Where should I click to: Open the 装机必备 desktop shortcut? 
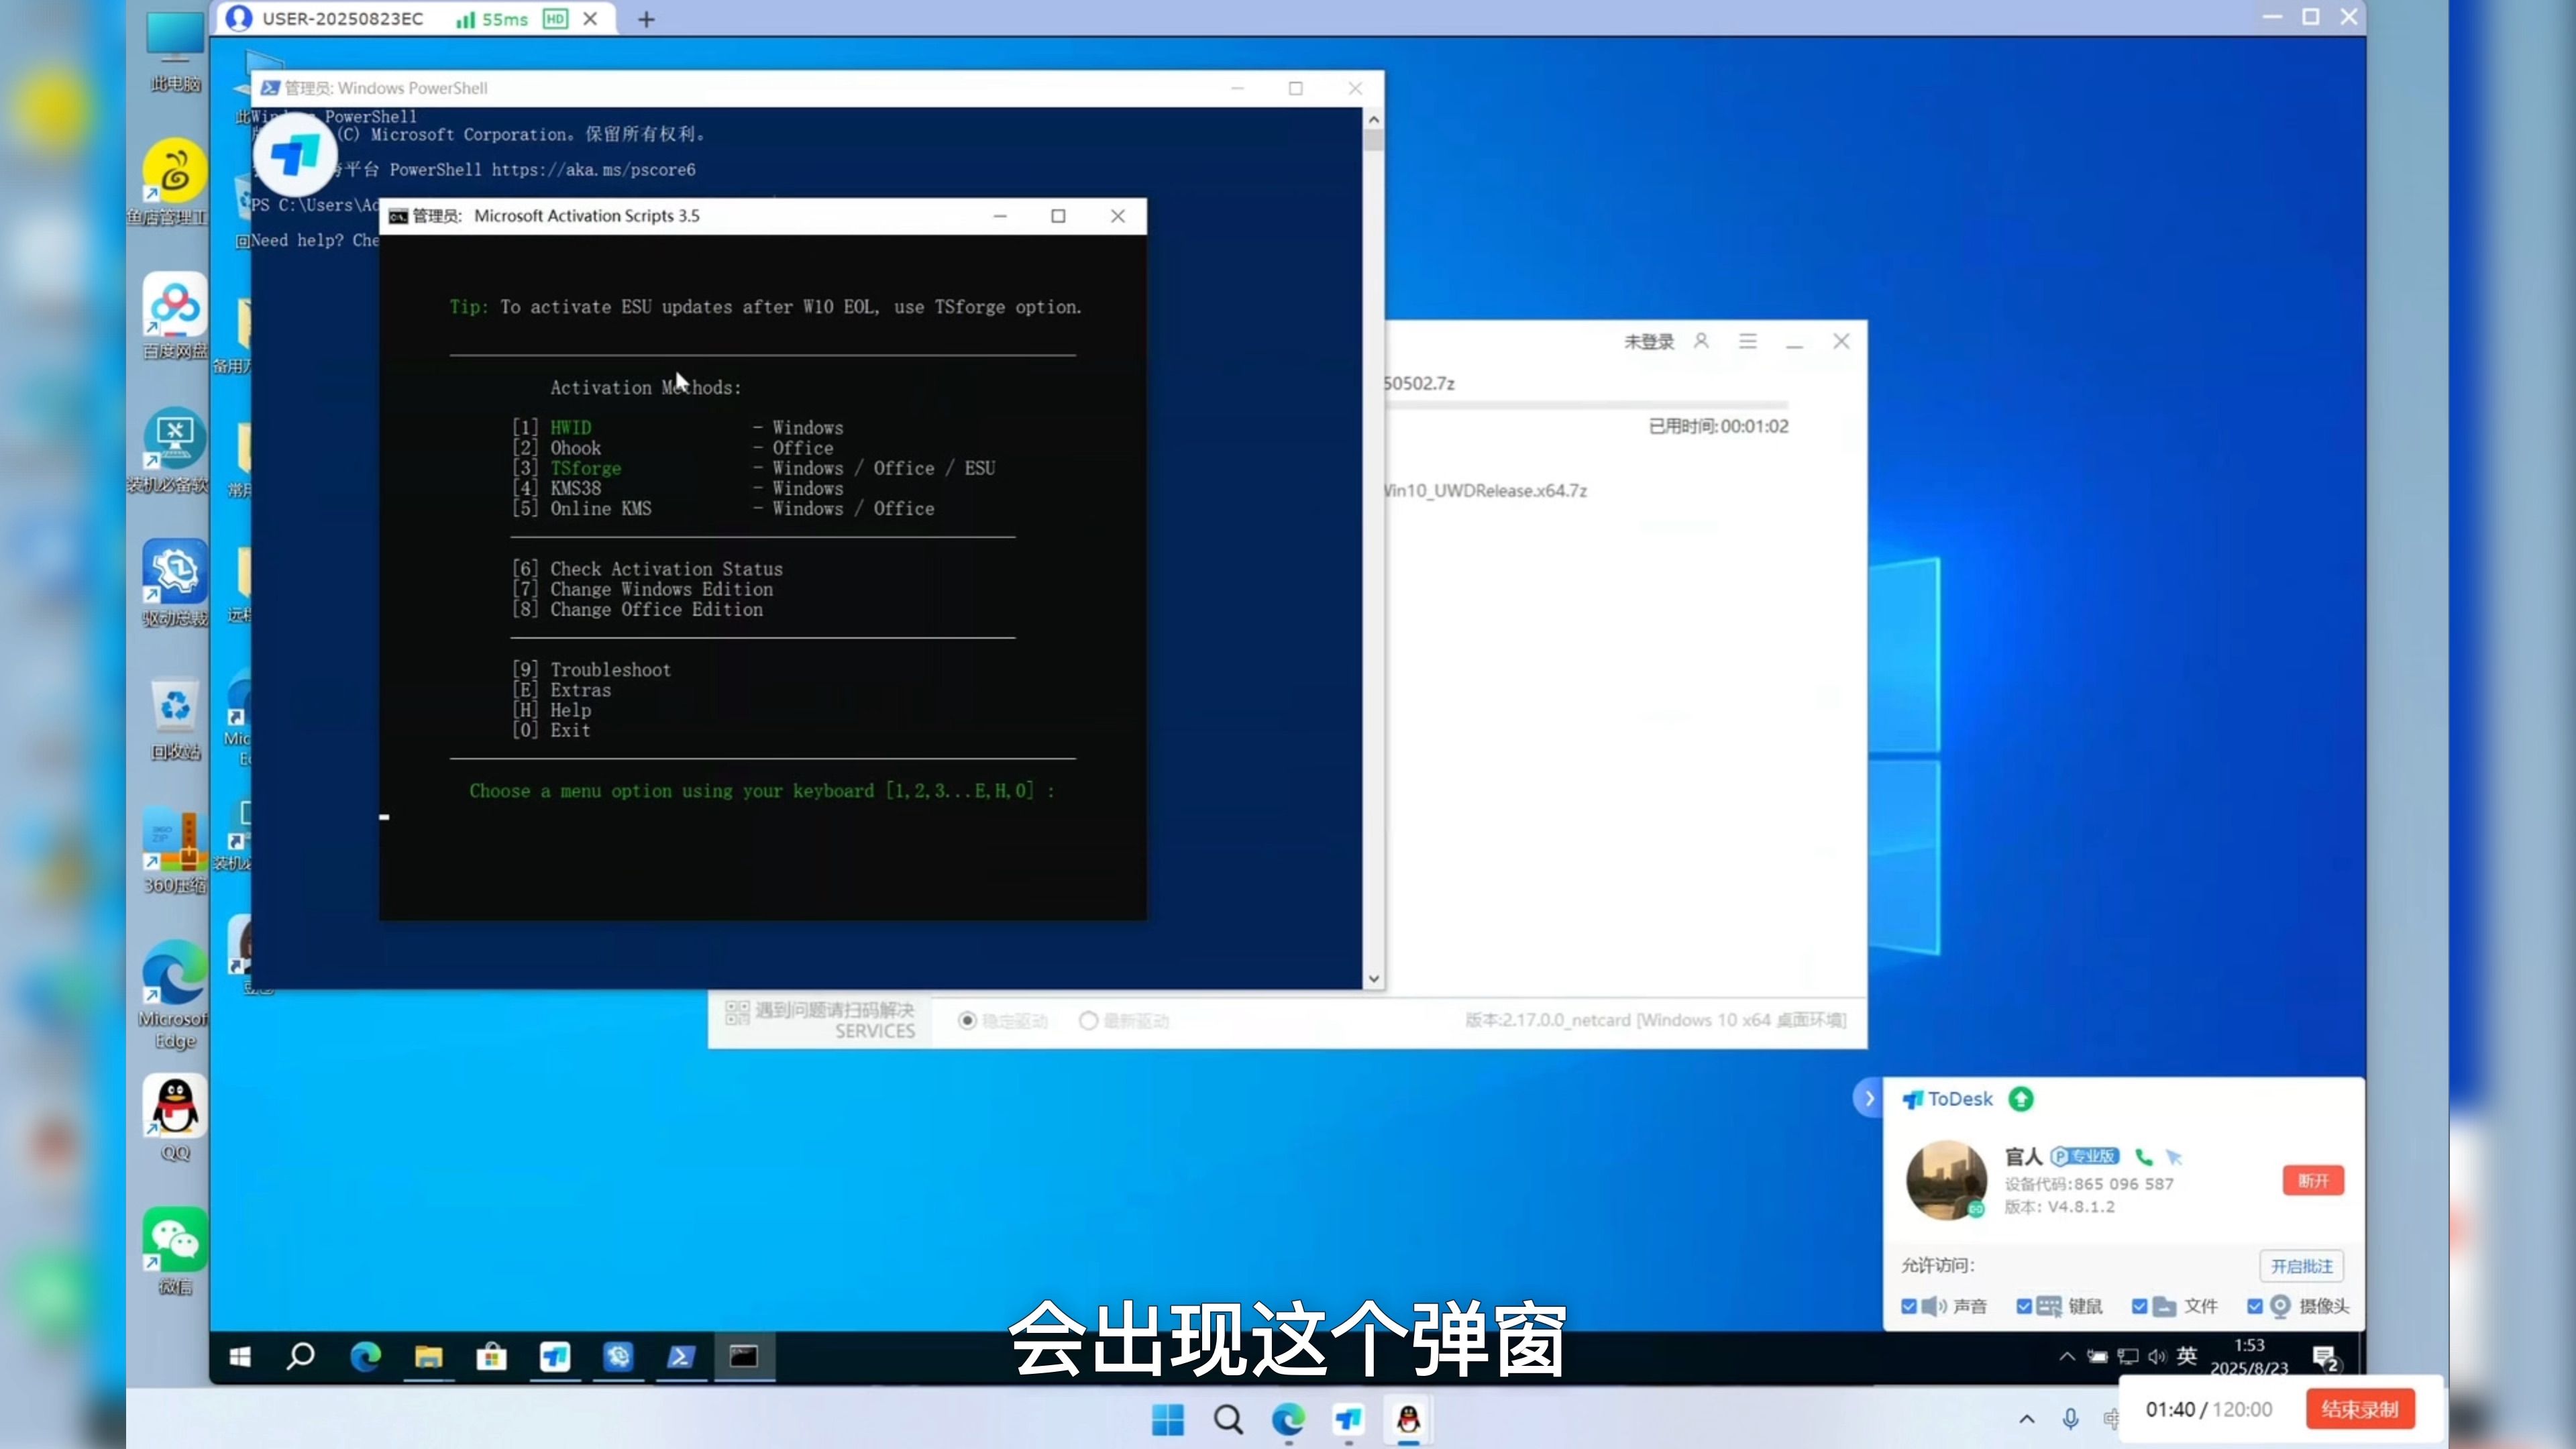point(175,450)
